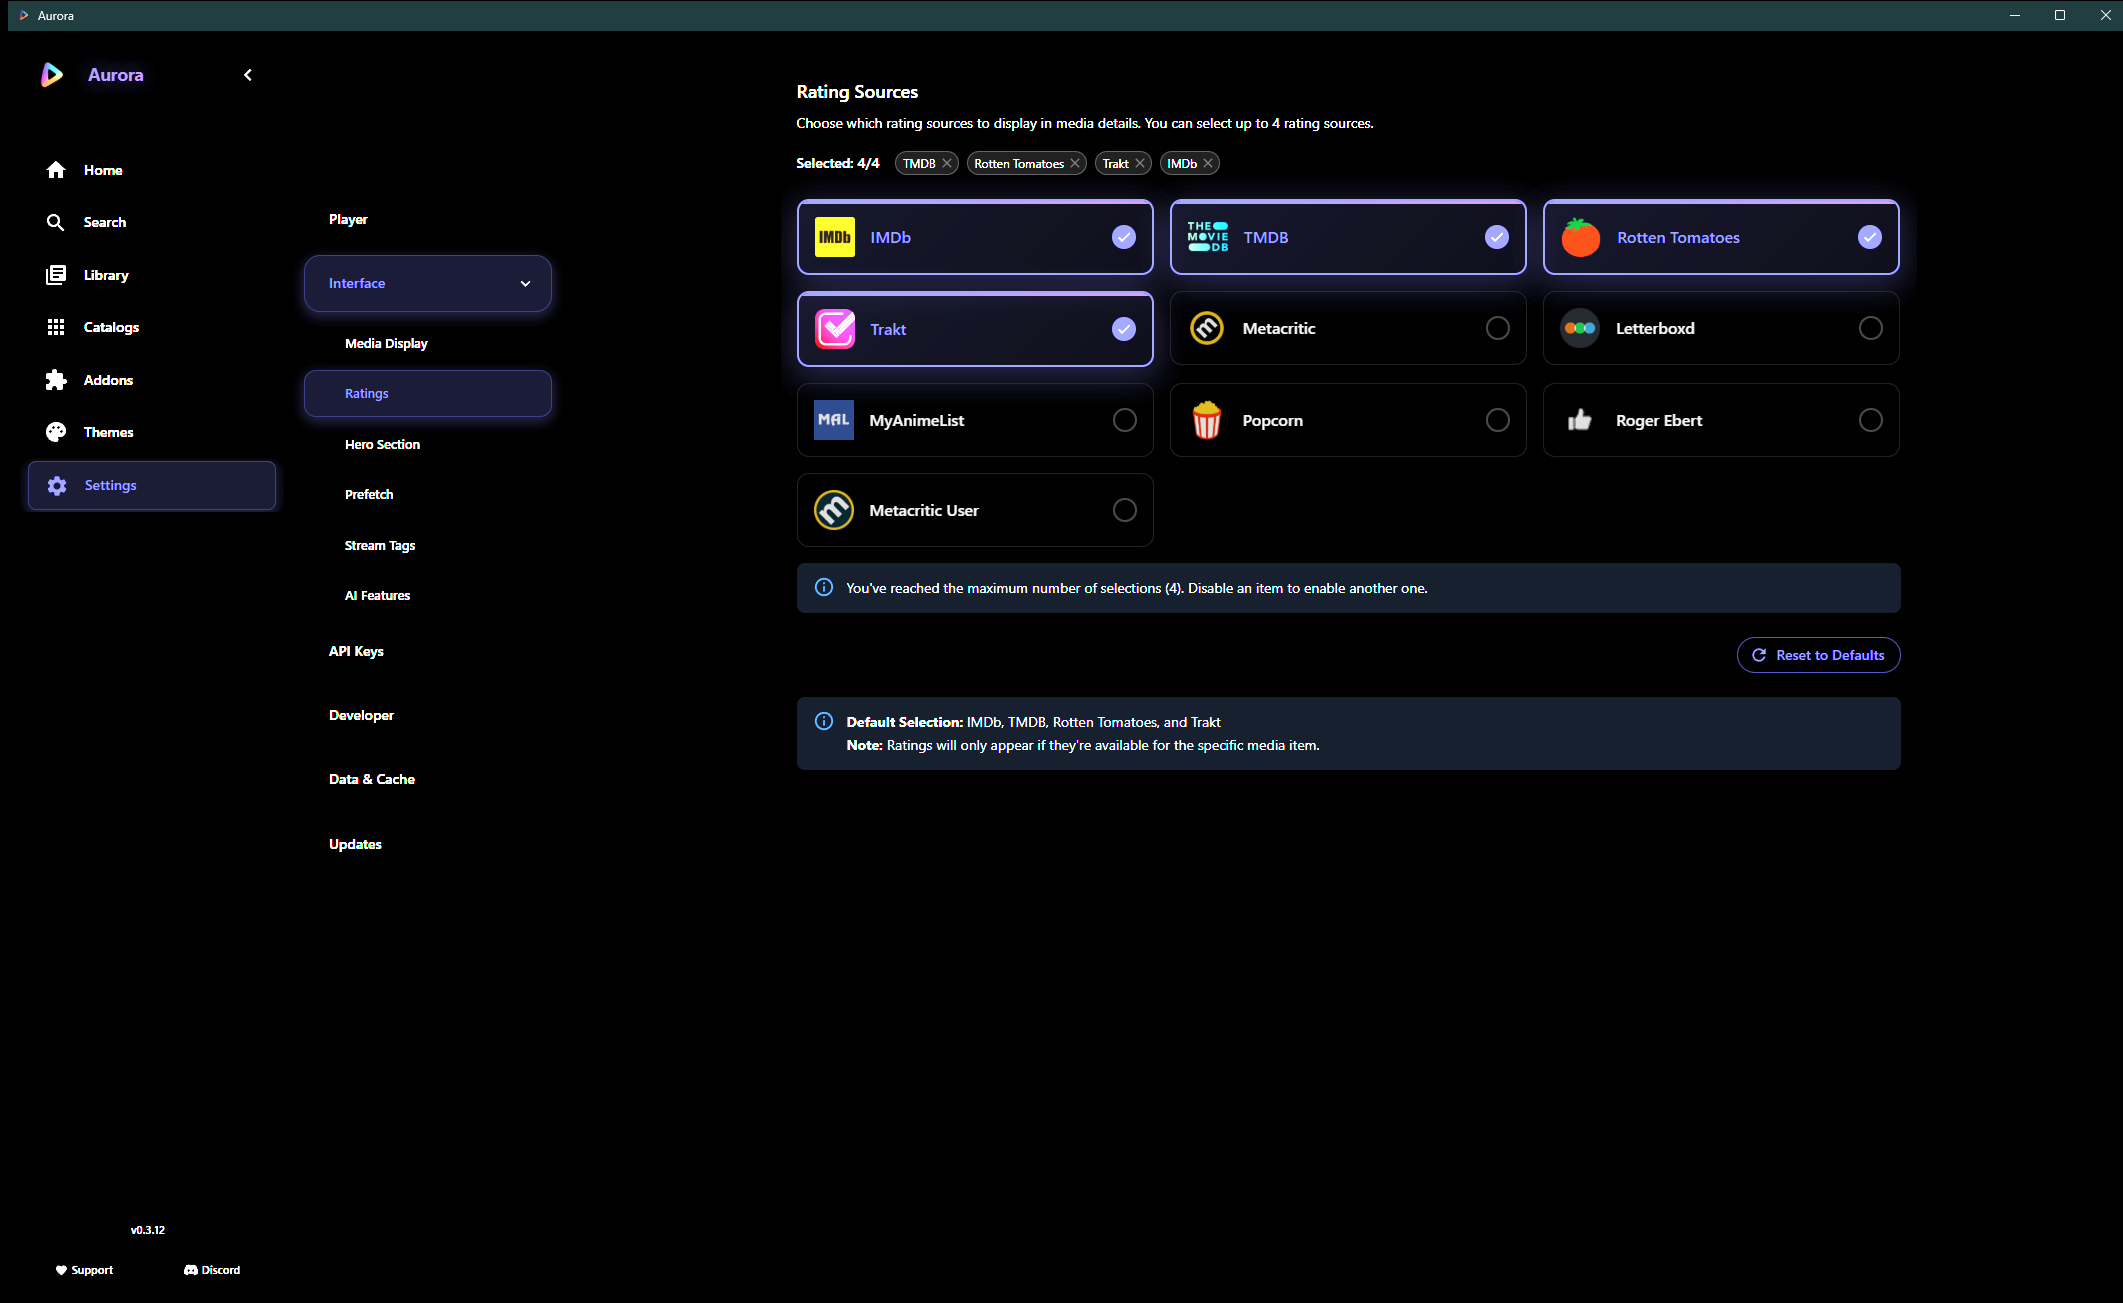Click the Library icon

[x=56, y=275]
